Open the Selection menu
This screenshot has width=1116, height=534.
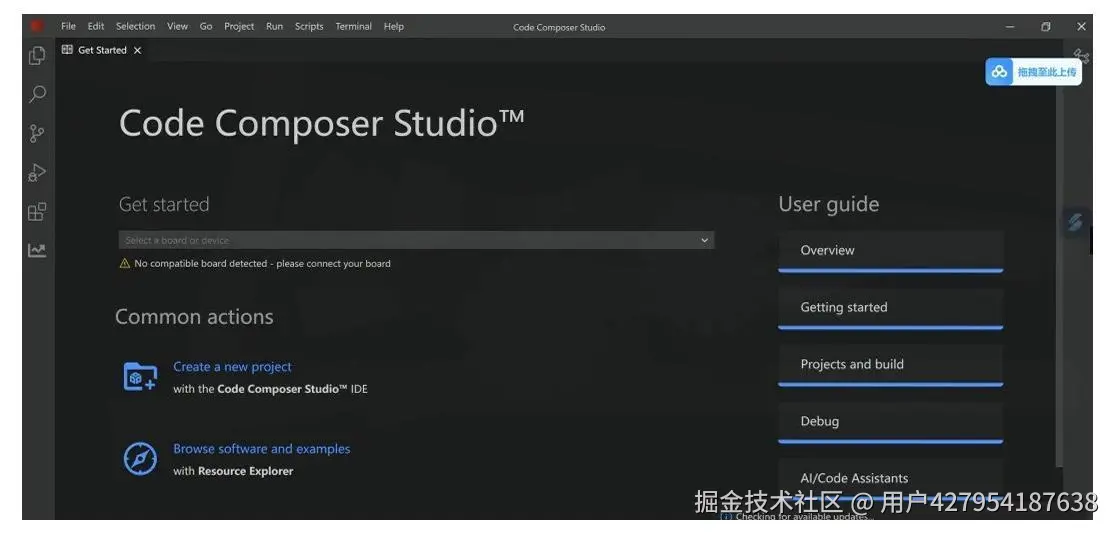pyautogui.click(x=135, y=26)
